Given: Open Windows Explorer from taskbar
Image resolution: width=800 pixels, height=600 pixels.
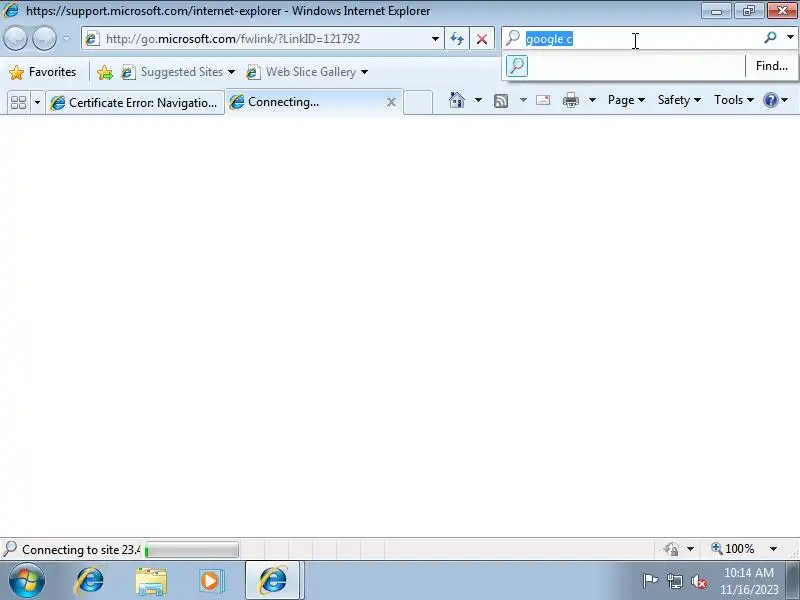Looking at the screenshot, I should (x=151, y=581).
